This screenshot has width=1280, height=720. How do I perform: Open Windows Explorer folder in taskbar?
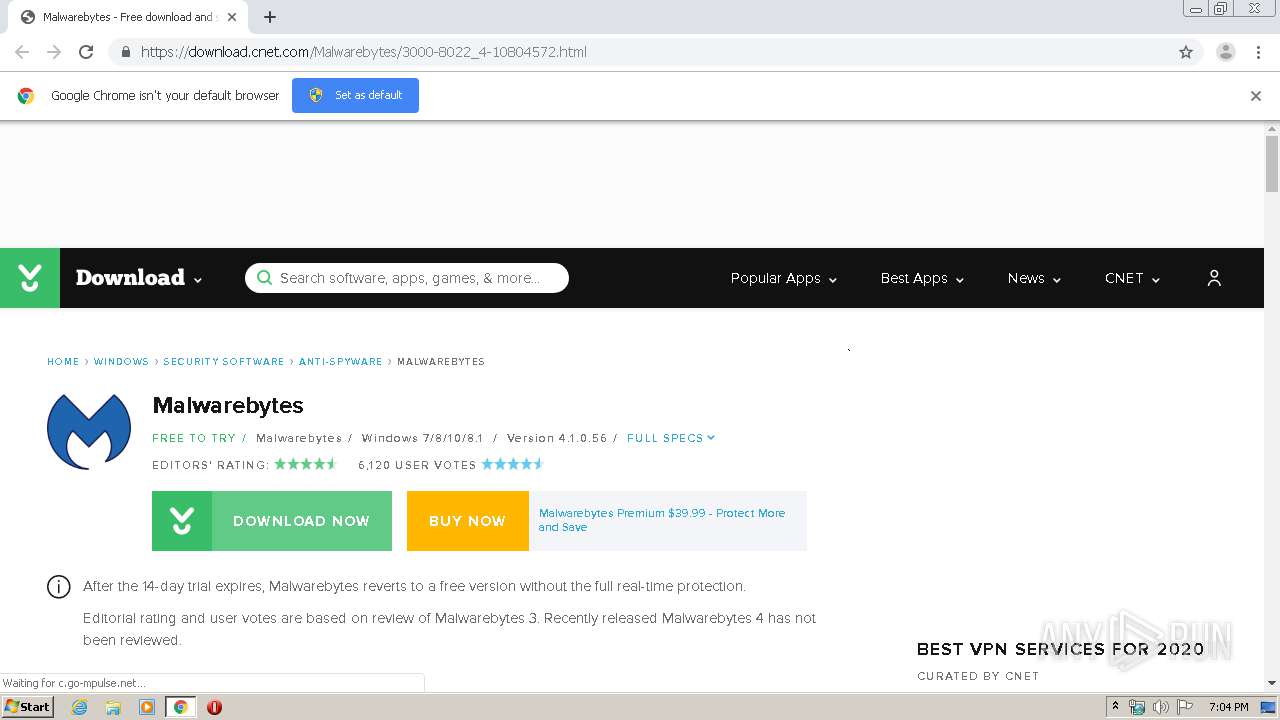pos(113,707)
